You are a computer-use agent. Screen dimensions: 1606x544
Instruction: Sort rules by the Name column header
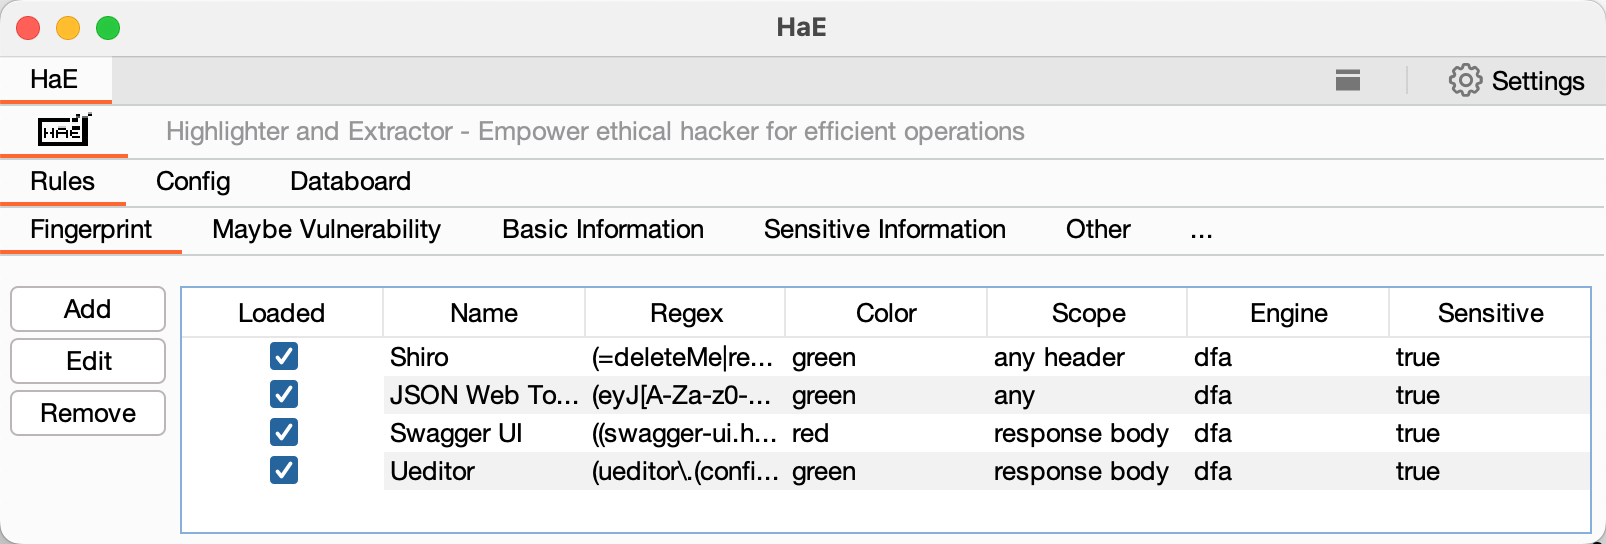tap(484, 313)
